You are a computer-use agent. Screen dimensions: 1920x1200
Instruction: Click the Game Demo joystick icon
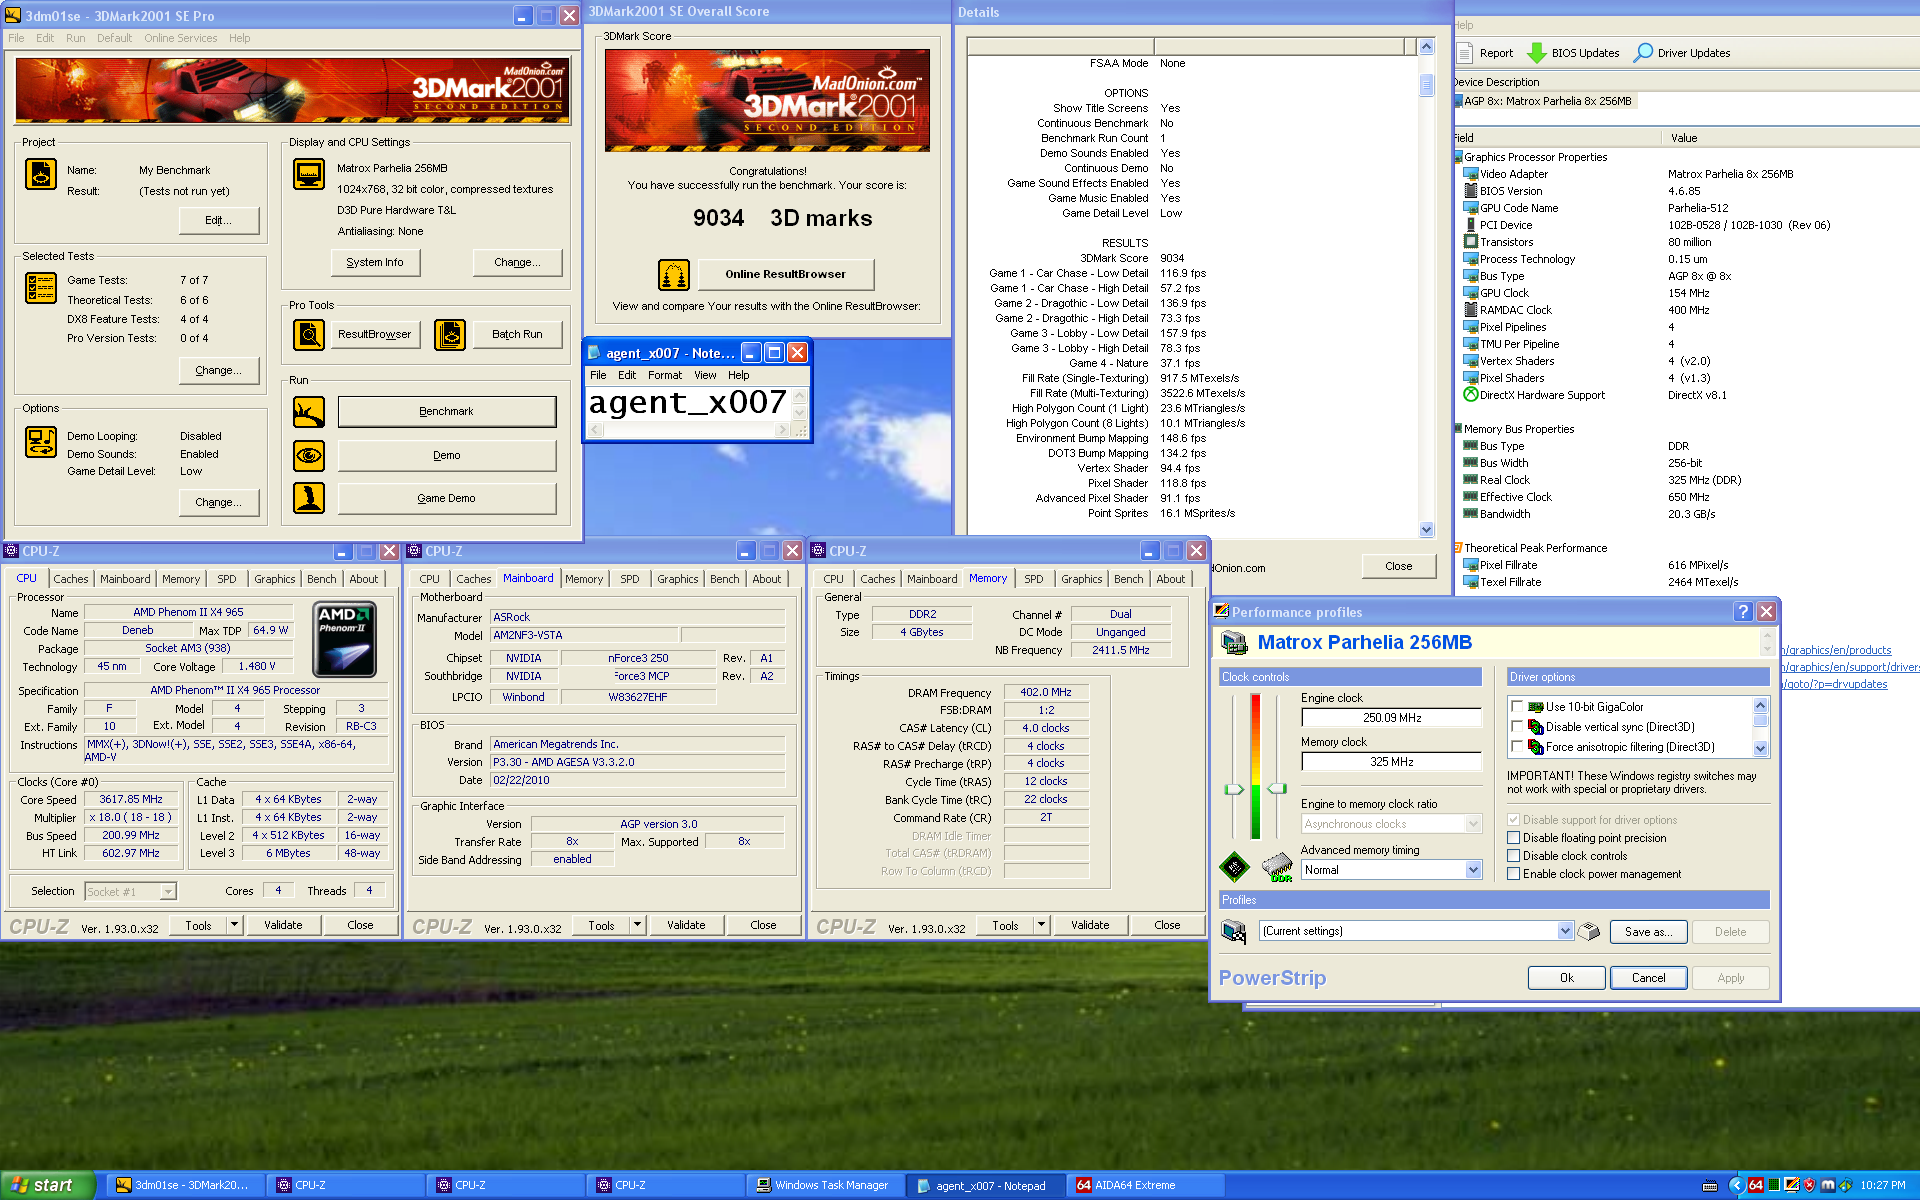[x=309, y=498]
